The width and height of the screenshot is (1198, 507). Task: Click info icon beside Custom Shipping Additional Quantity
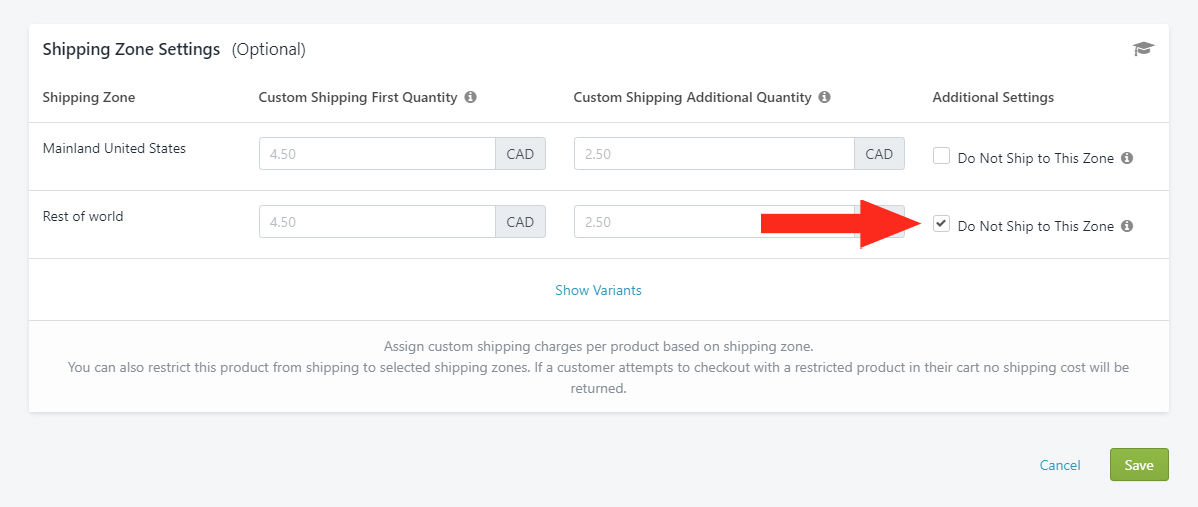824,98
